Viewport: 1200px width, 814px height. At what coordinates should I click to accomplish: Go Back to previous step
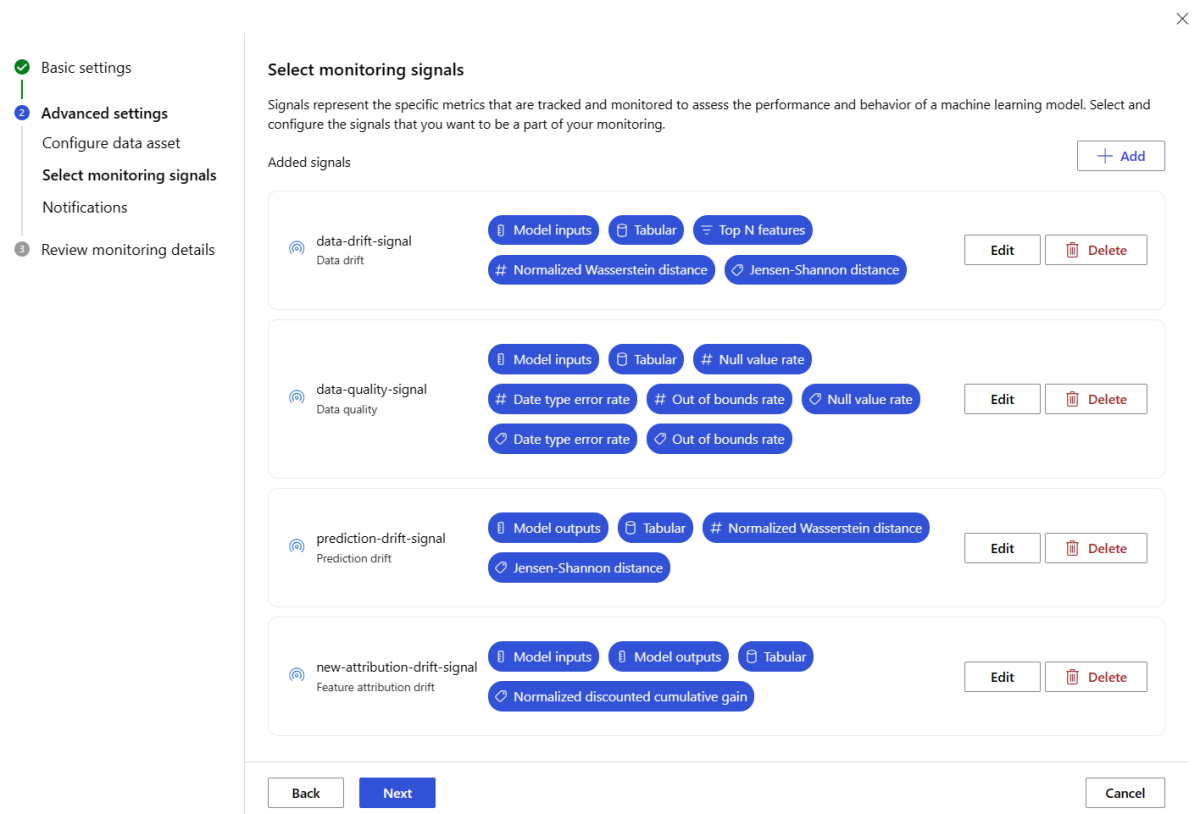[306, 793]
